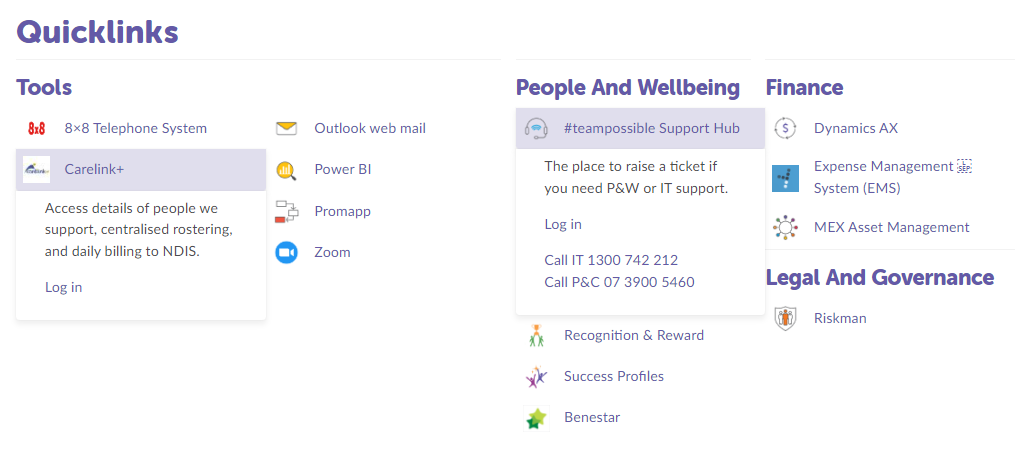
Task: Log in to Carelink+
Action: pyautogui.click(x=64, y=287)
